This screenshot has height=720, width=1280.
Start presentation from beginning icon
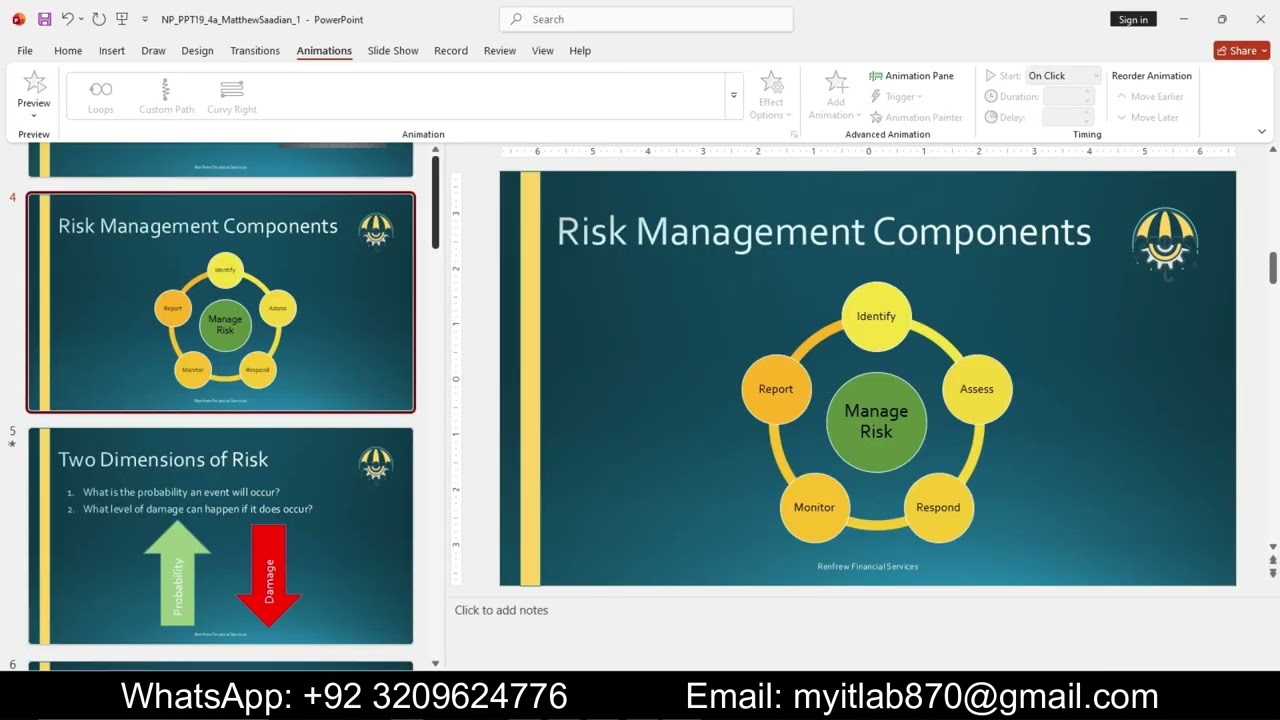(122, 19)
